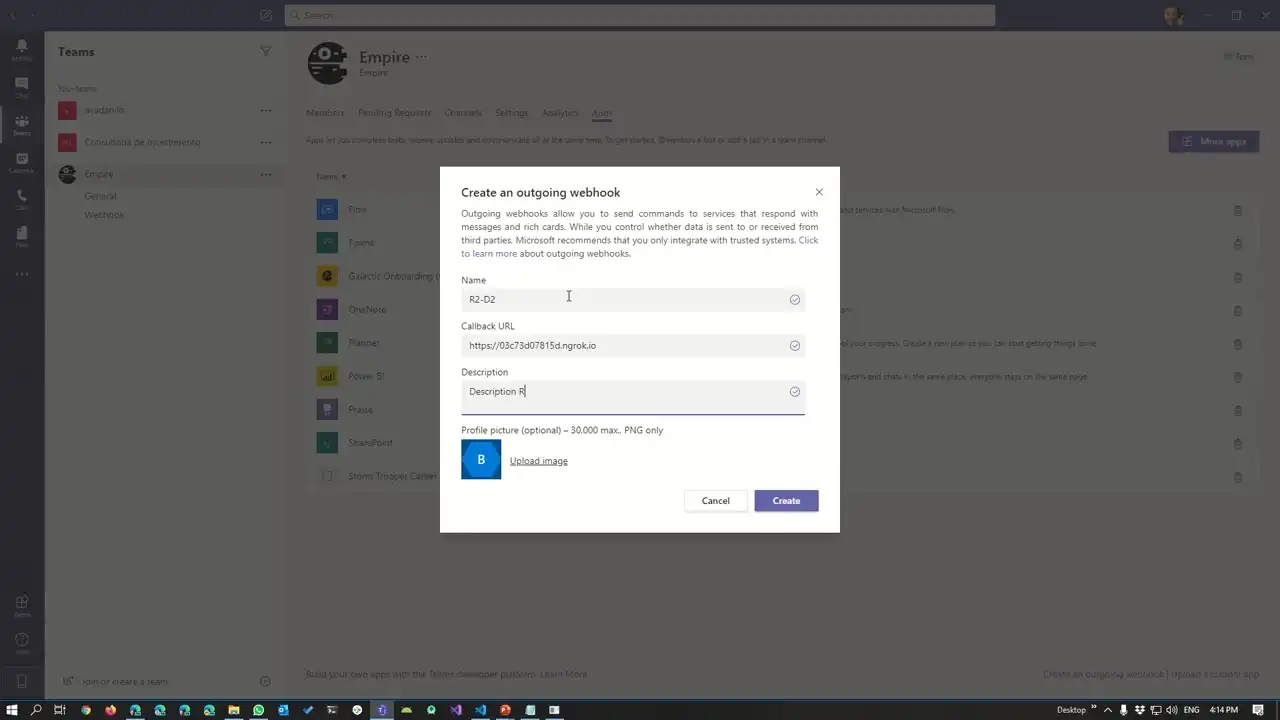Screen dimensions: 1280x720
Task: Sort apps by the Name column
Action: pyautogui.click(x=331, y=176)
